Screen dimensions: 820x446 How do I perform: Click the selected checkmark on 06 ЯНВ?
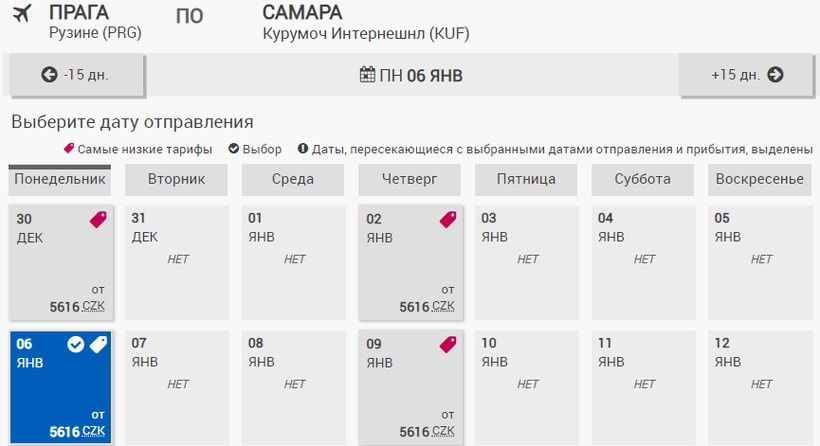[76, 345]
